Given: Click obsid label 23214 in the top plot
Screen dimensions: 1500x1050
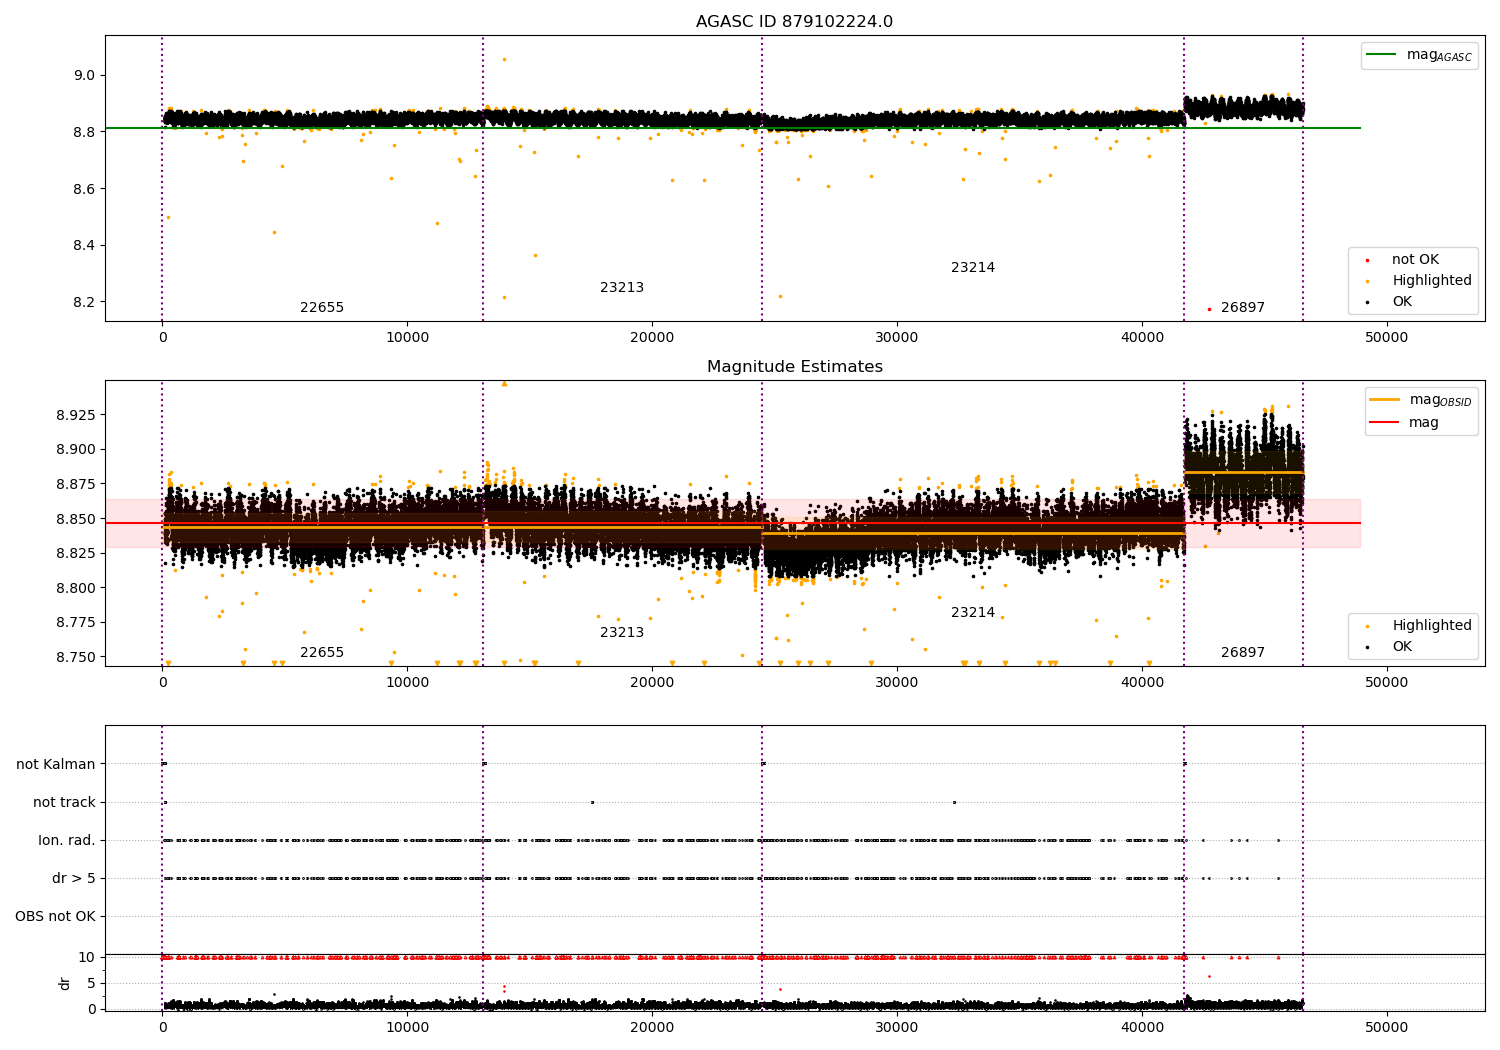Looking at the screenshot, I should coord(973,268).
